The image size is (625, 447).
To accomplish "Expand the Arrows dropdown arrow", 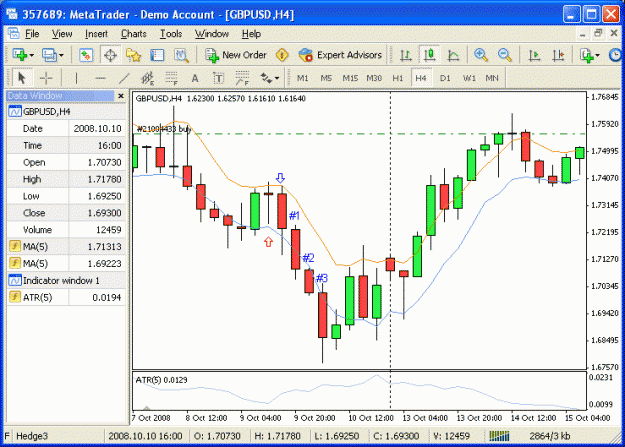I will [277, 78].
